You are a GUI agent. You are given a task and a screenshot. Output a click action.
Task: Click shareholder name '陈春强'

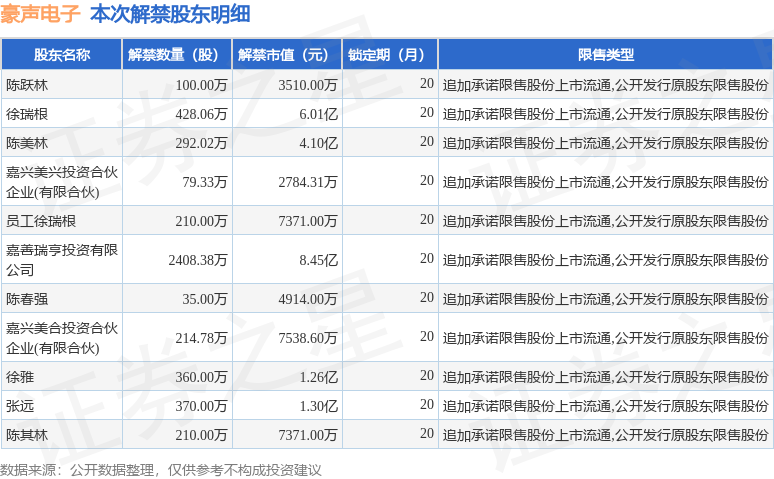(27, 299)
